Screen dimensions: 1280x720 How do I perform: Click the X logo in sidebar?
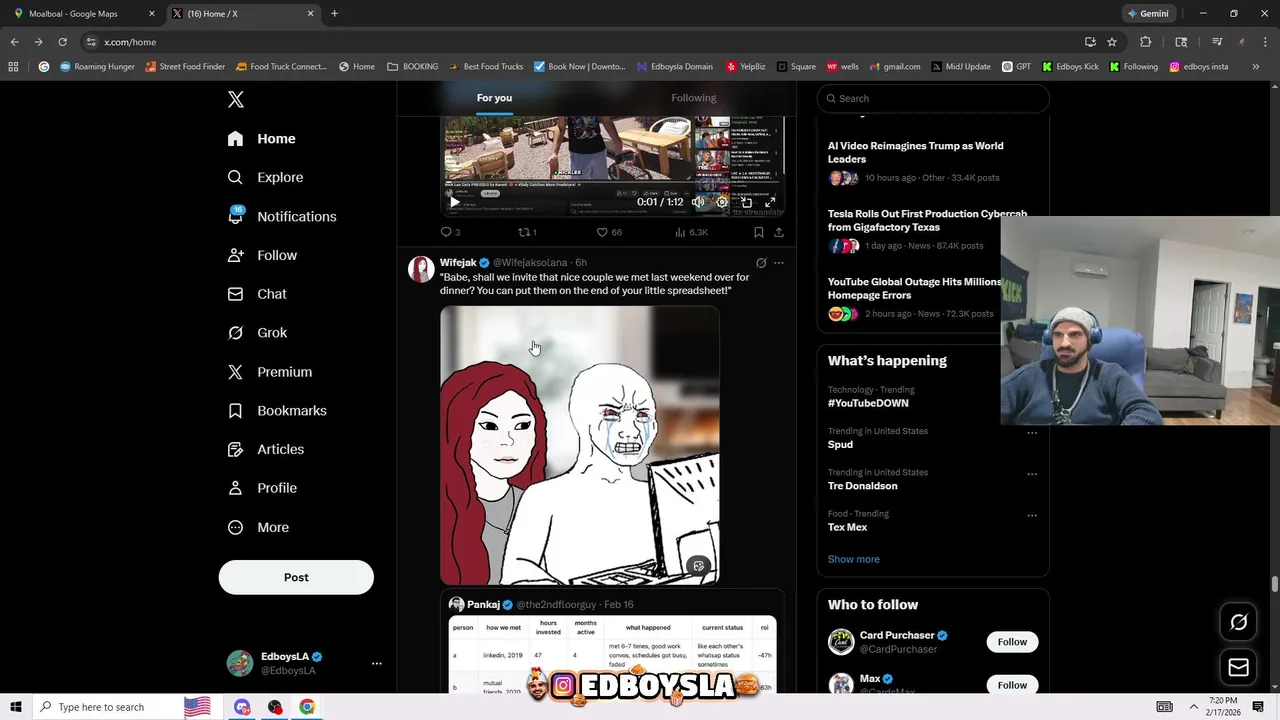coord(235,99)
